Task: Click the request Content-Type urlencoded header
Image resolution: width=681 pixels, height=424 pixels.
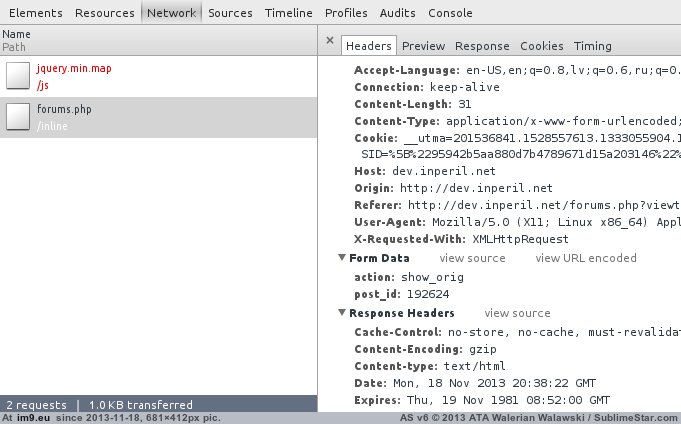Action: 517,121
